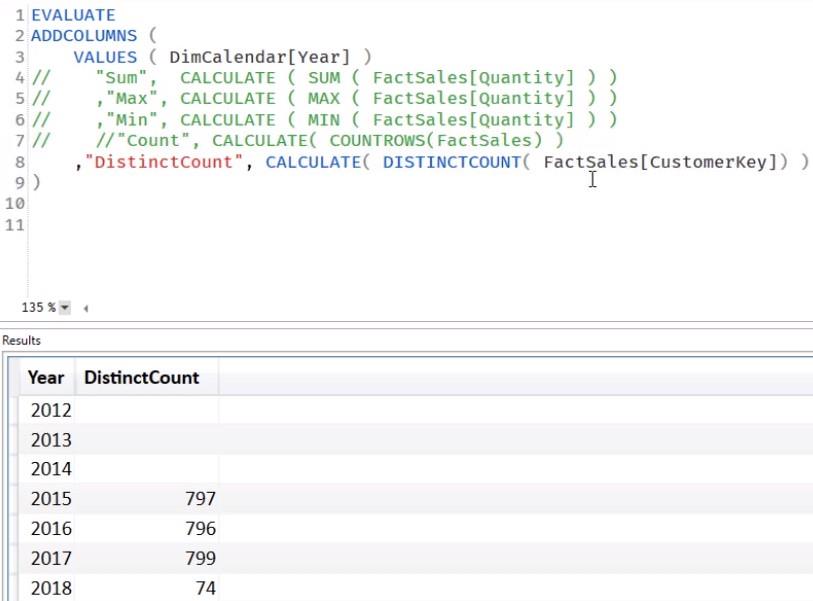
Task: Click the ADDCOLUMNS function on line 2
Action: [84, 36]
